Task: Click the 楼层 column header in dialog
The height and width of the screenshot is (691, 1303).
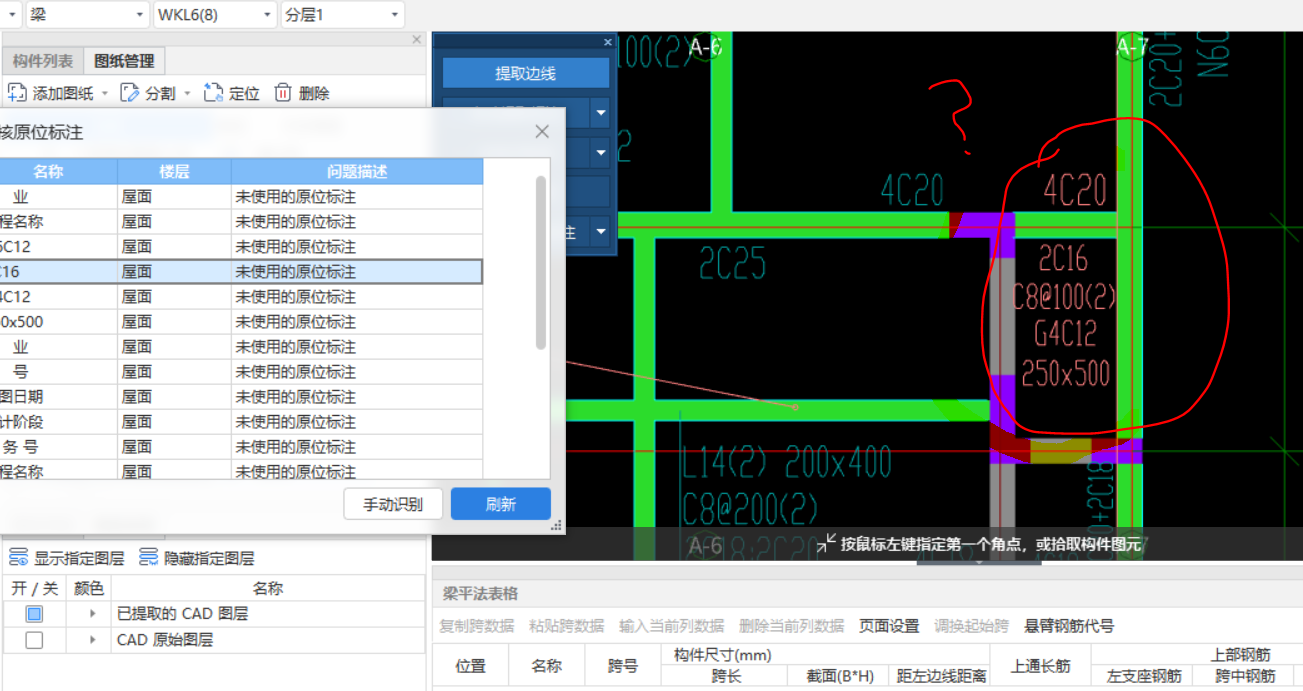Action: pos(174,172)
